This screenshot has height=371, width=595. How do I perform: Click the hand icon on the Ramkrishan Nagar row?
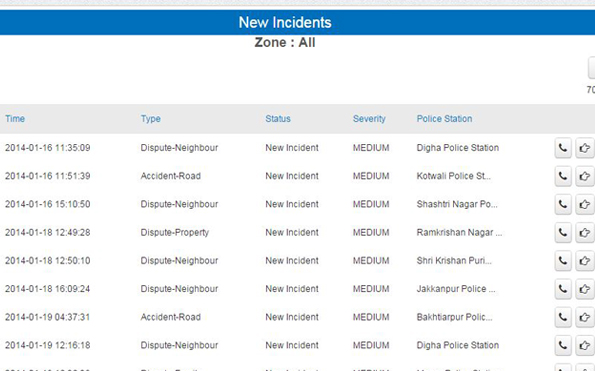pyautogui.click(x=585, y=233)
